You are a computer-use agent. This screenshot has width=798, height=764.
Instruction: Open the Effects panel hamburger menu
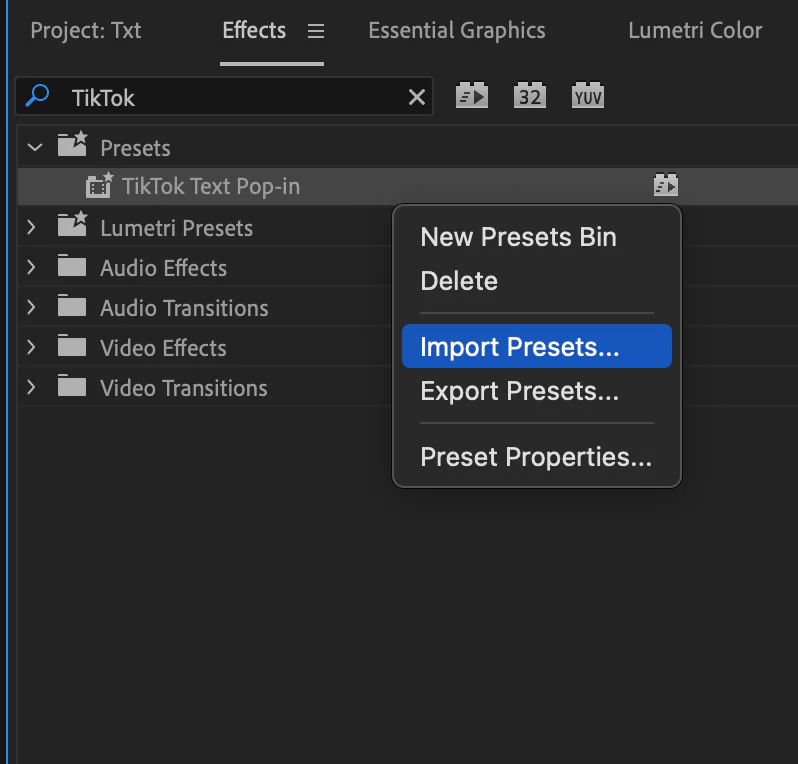point(316,31)
